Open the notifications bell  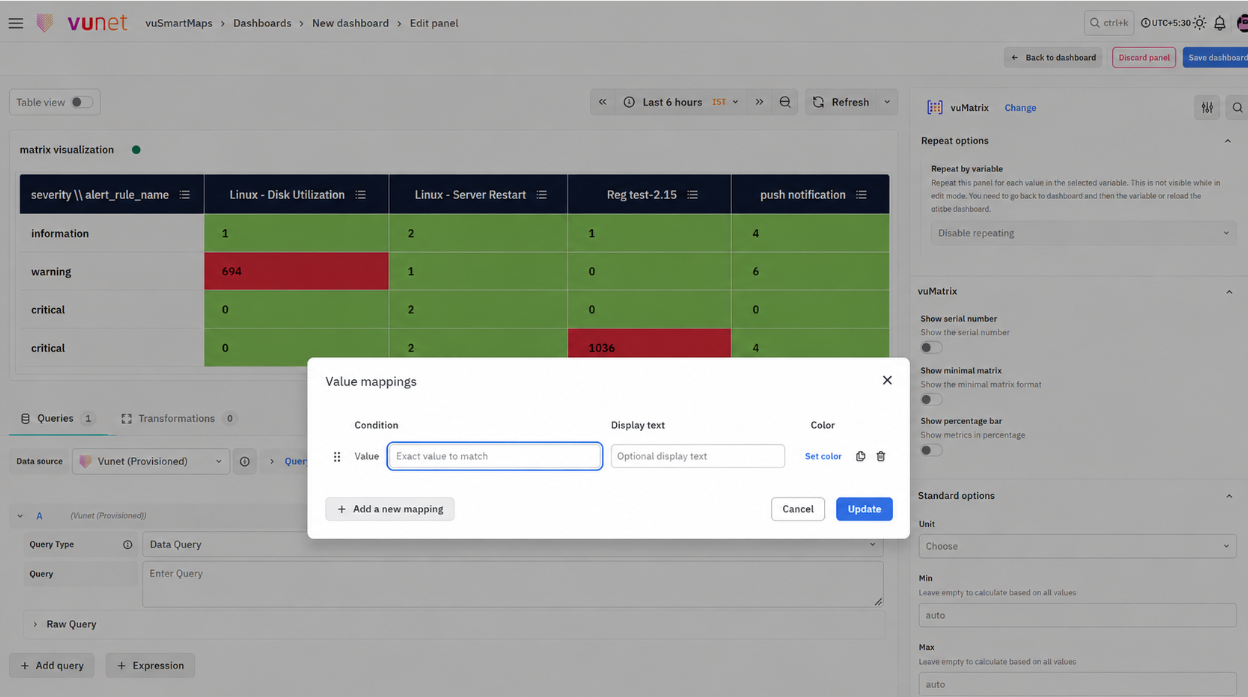click(x=1220, y=23)
